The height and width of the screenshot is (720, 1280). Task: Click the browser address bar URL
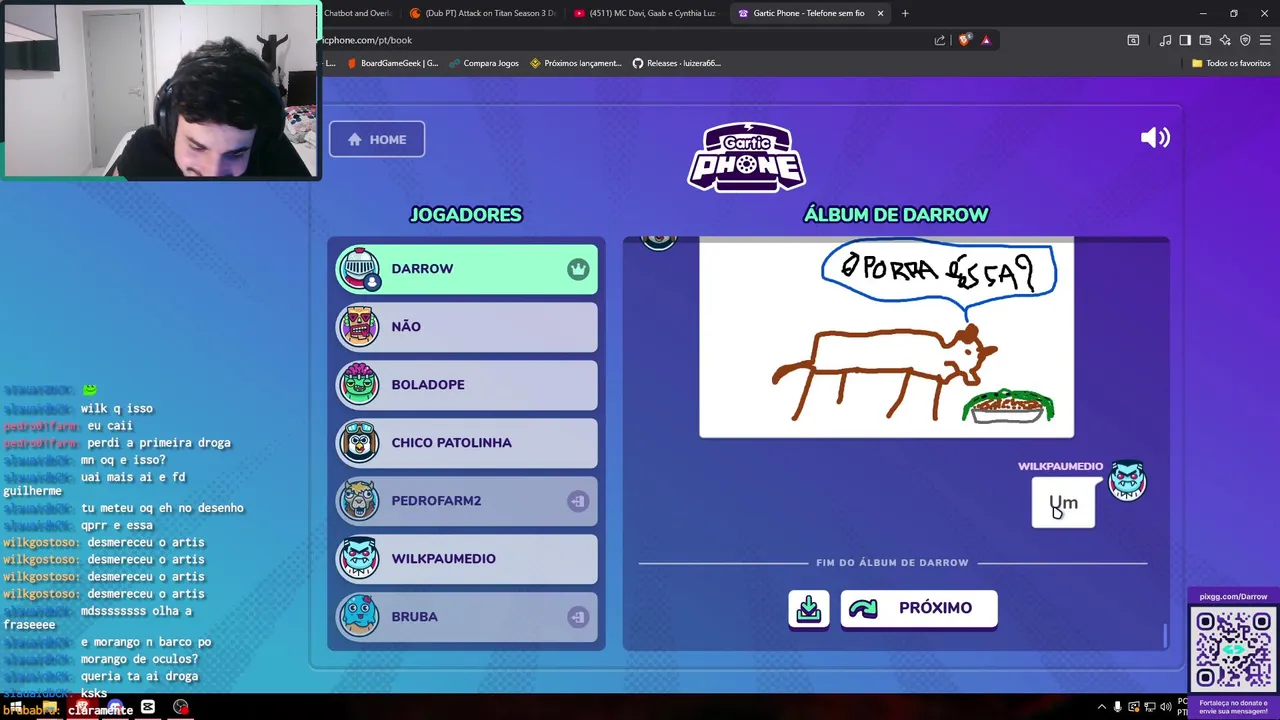point(367,40)
